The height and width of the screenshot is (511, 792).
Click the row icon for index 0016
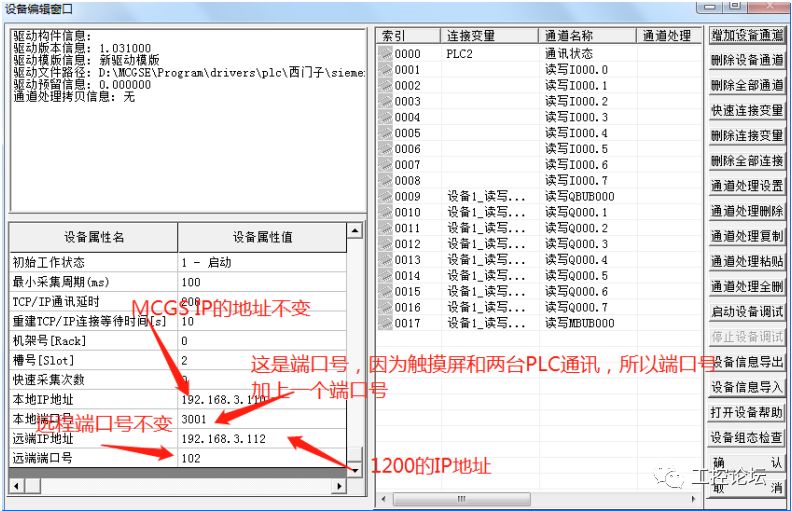385,307
